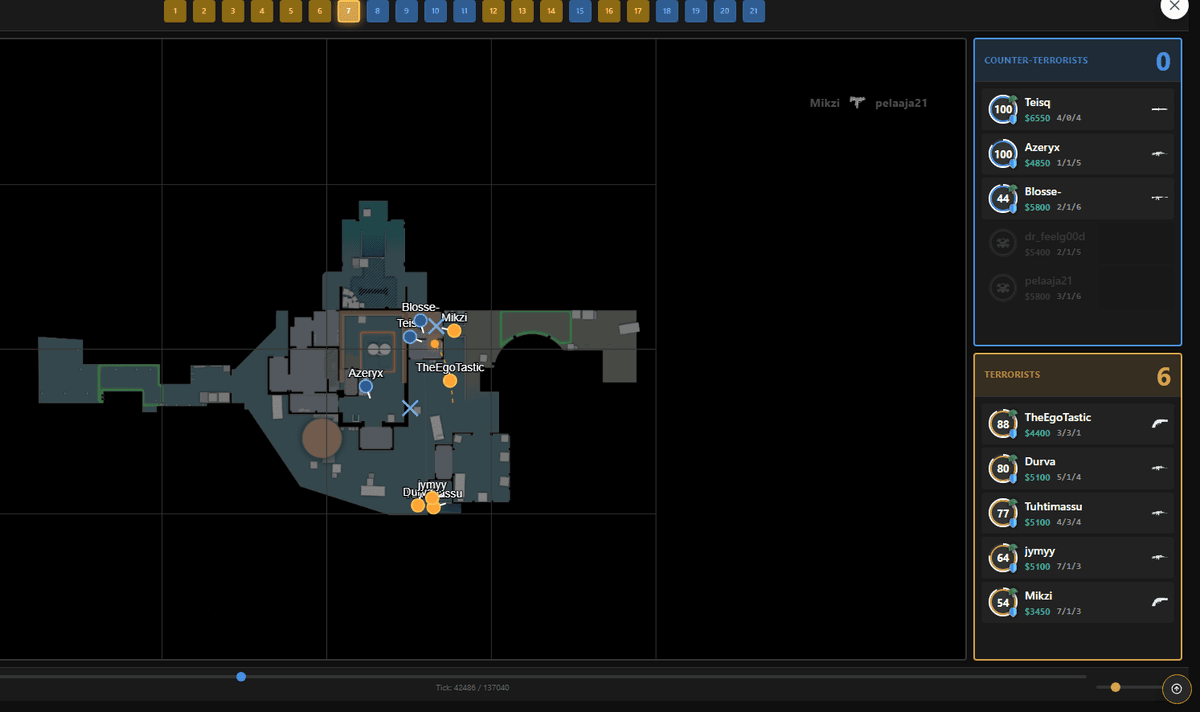Click the Counter-Terrorists panel header

[1078, 61]
